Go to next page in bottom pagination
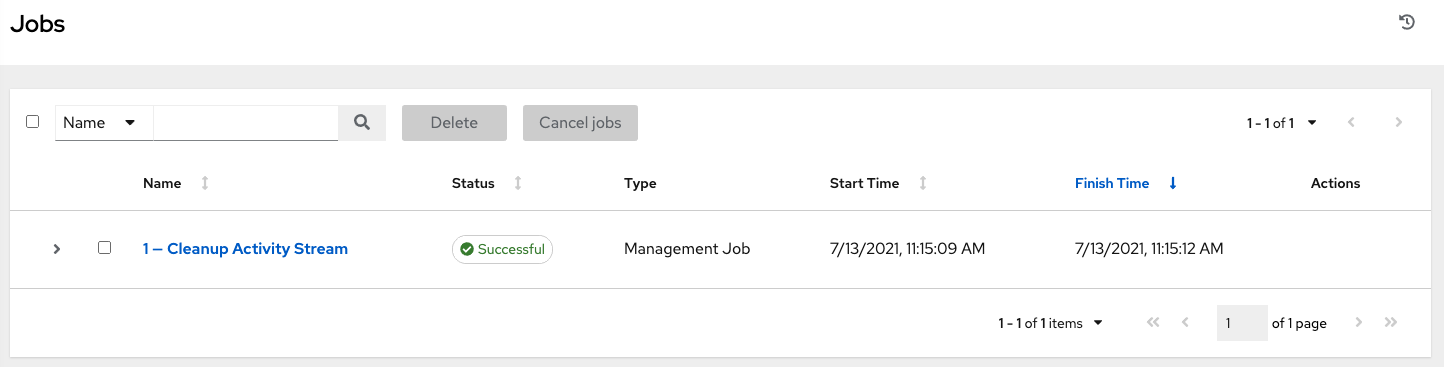Image resolution: width=1444 pixels, height=367 pixels. click(x=1358, y=323)
